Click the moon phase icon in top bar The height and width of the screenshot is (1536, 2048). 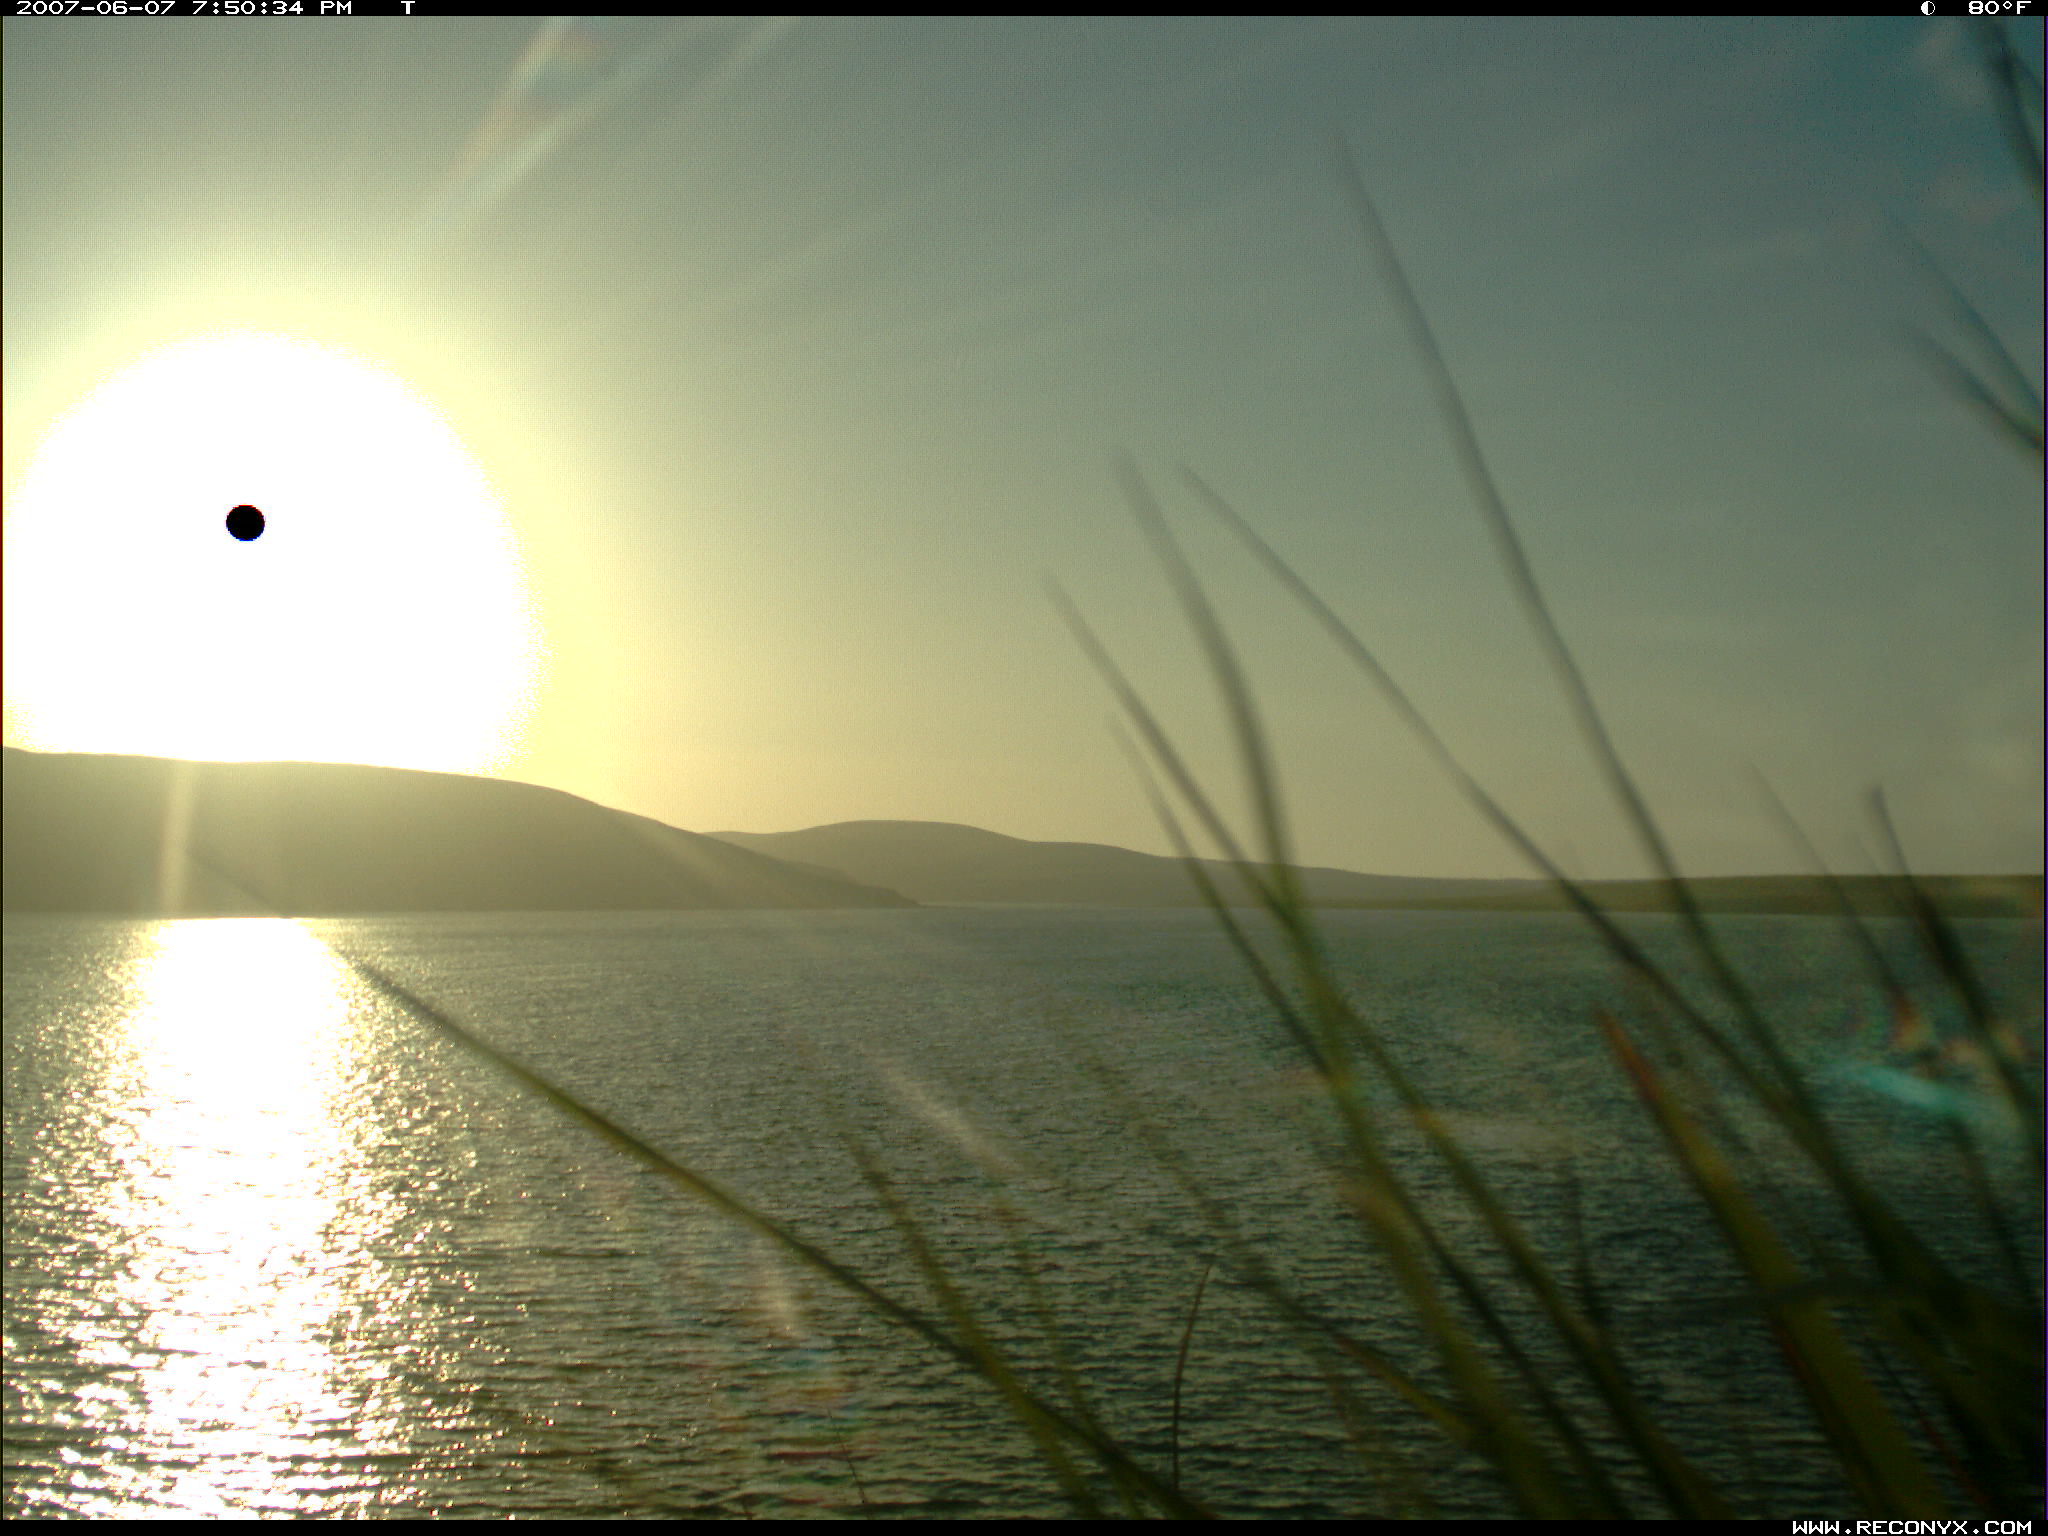coord(1927,8)
